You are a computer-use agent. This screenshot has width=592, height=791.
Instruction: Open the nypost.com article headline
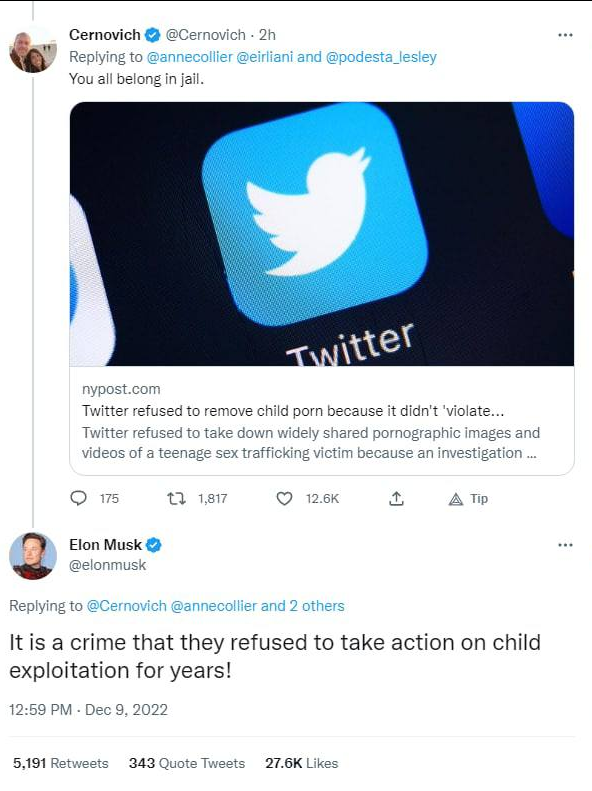pyautogui.click(x=293, y=411)
